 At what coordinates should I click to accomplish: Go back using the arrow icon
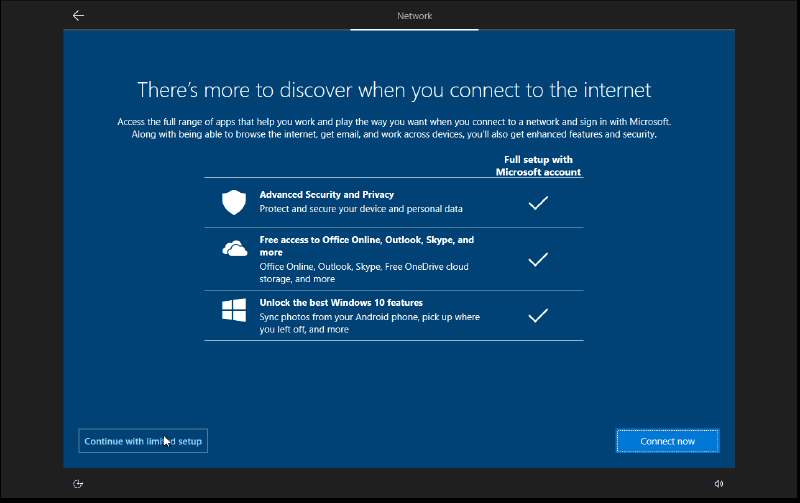[x=78, y=16]
